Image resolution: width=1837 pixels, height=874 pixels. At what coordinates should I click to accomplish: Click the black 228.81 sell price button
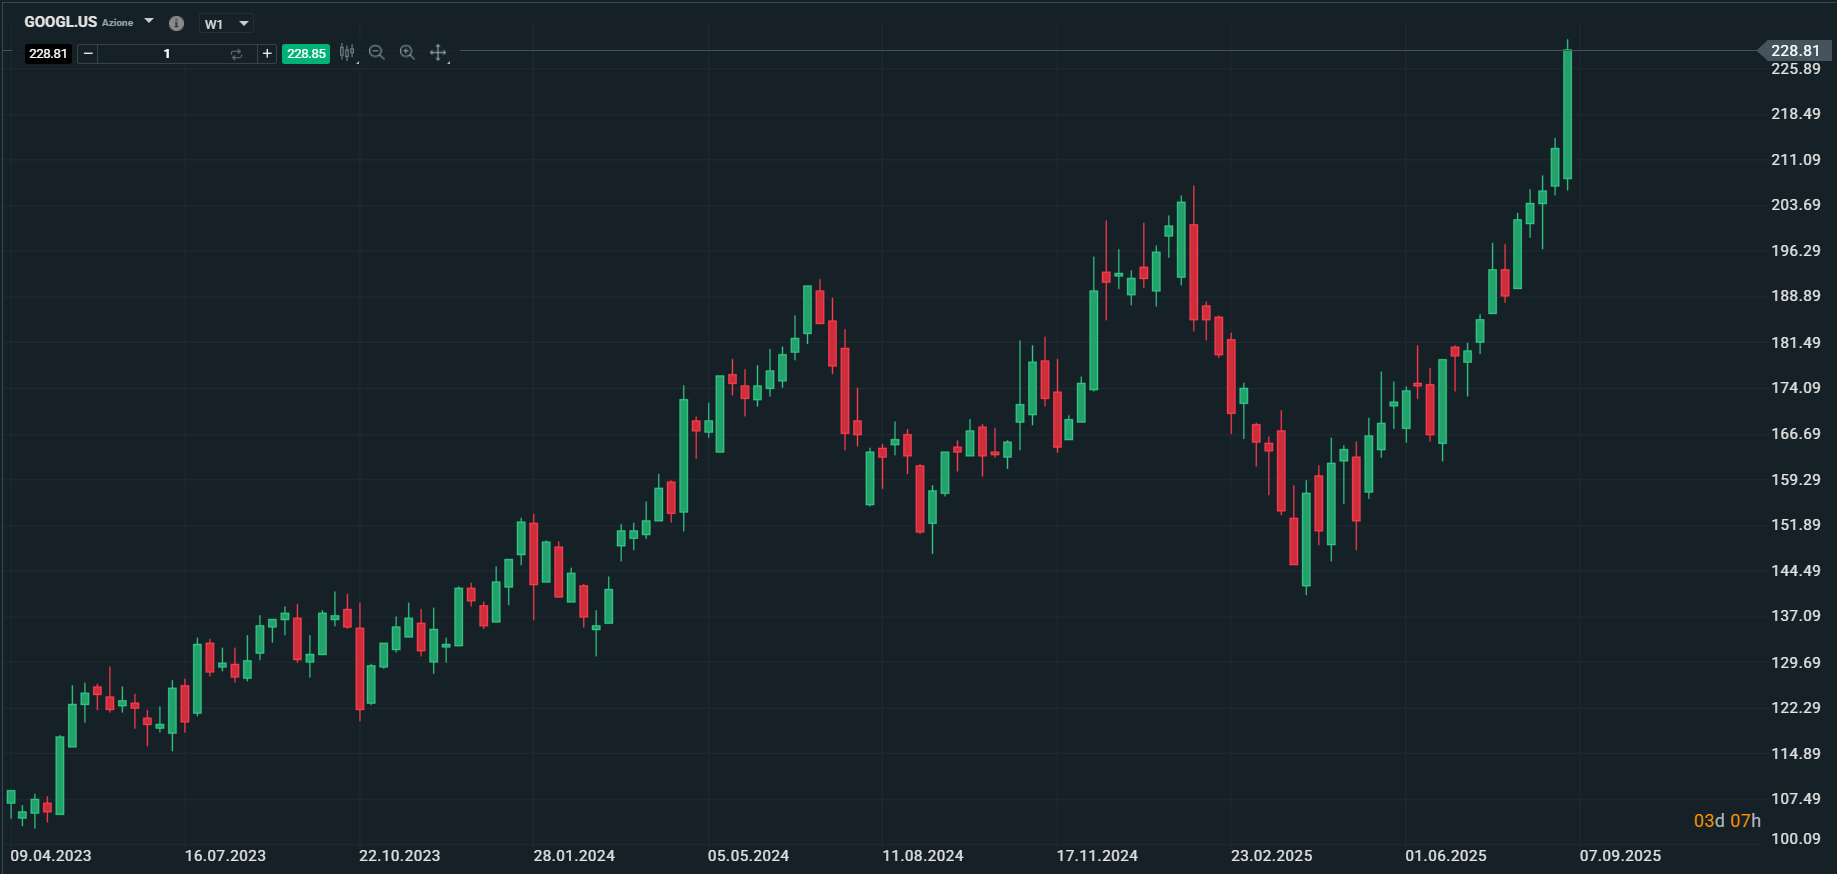point(48,54)
